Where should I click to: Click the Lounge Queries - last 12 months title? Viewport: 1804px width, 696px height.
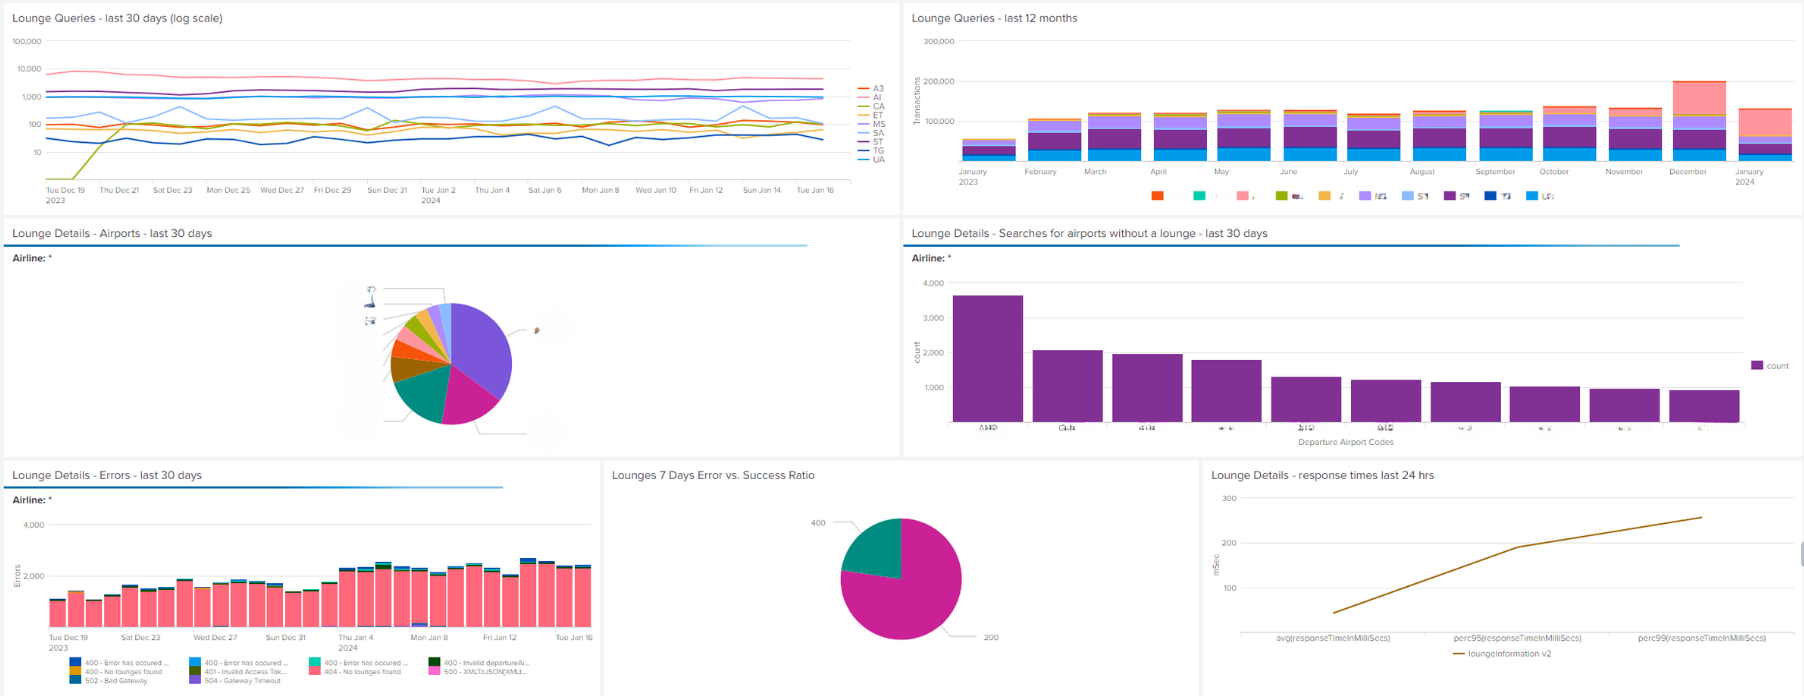click(x=994, y=18)
